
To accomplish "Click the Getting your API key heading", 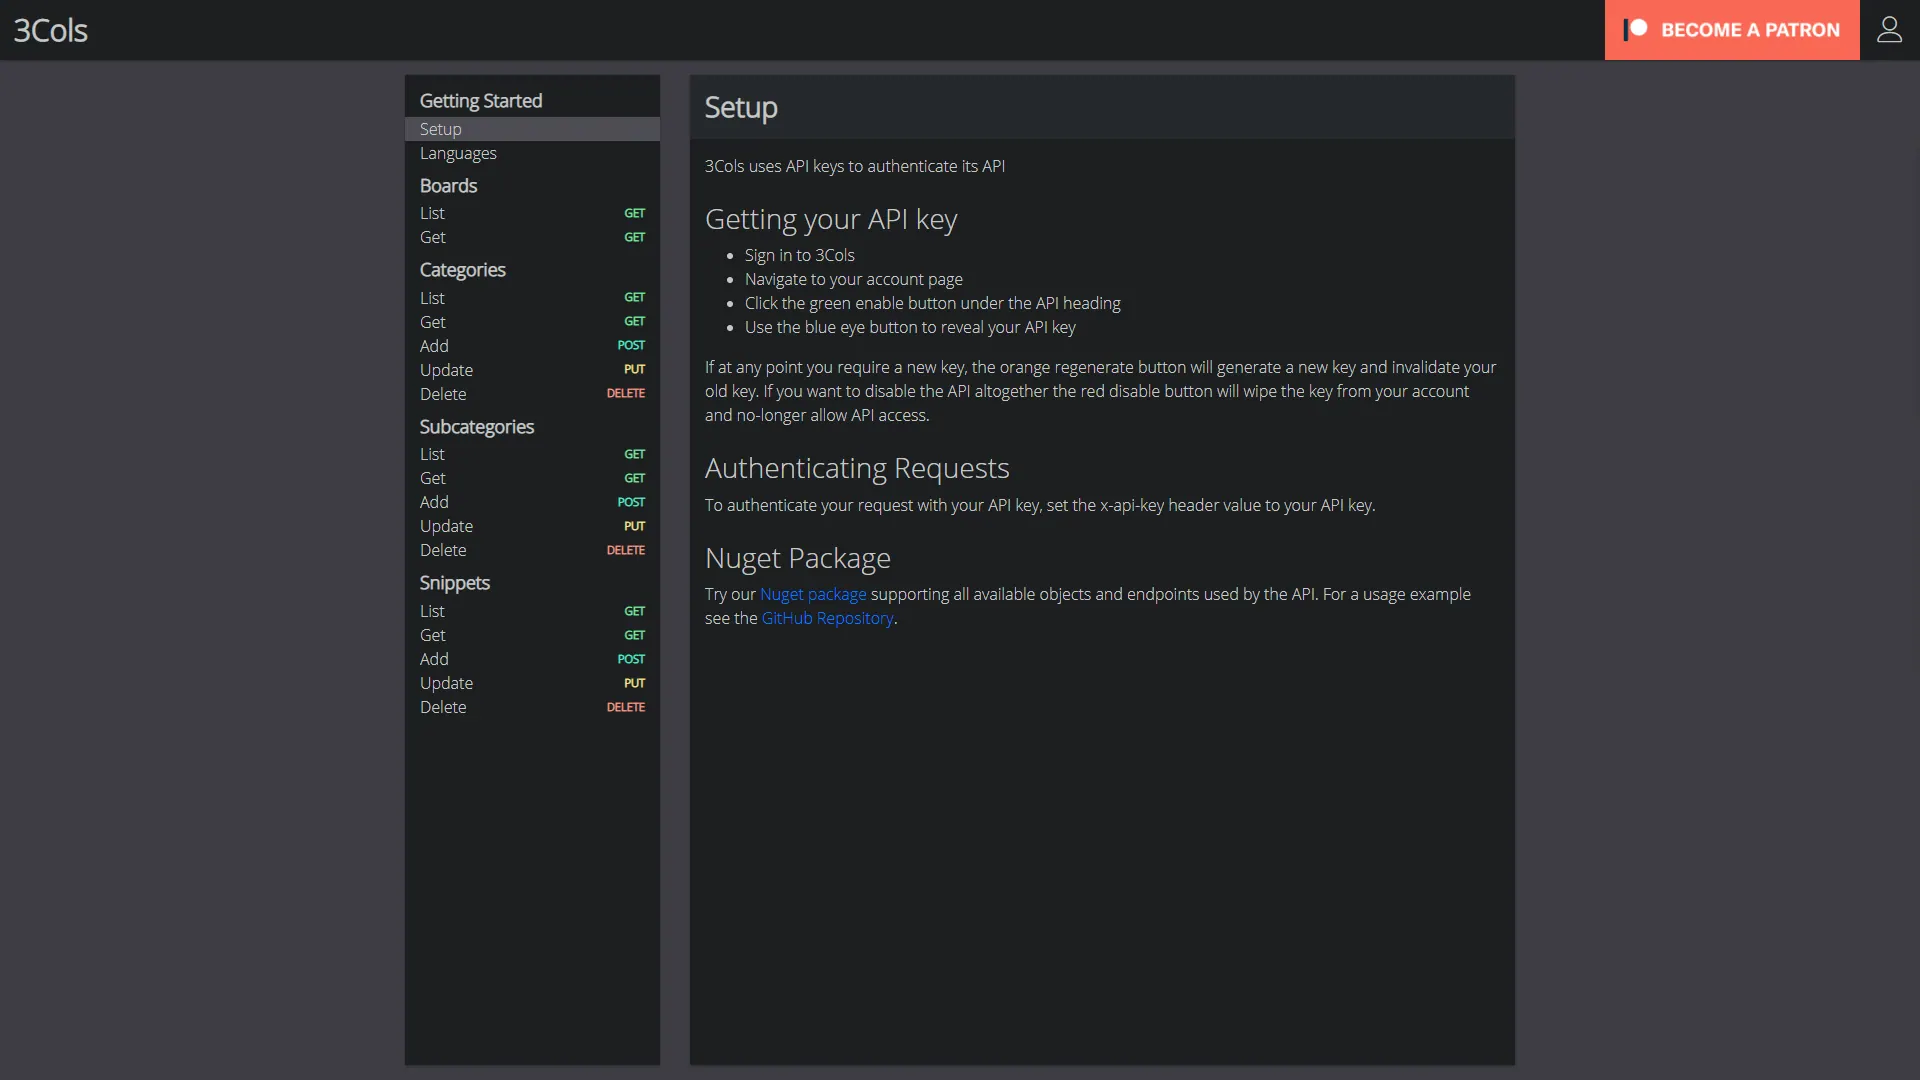I will pos(831,219).
